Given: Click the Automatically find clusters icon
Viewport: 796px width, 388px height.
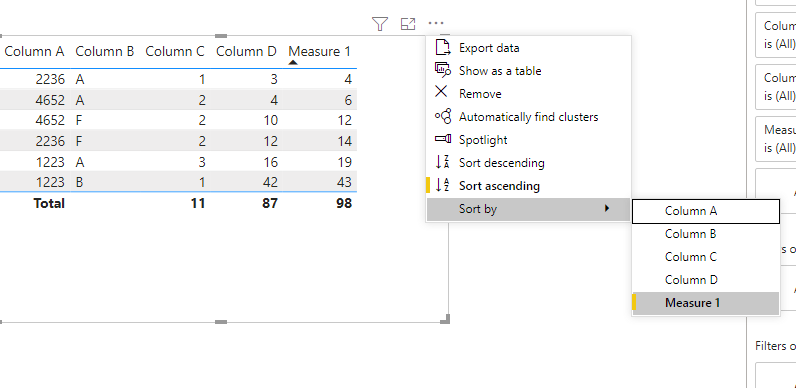Looking at the screenshot, I should (x=443, y=117).
